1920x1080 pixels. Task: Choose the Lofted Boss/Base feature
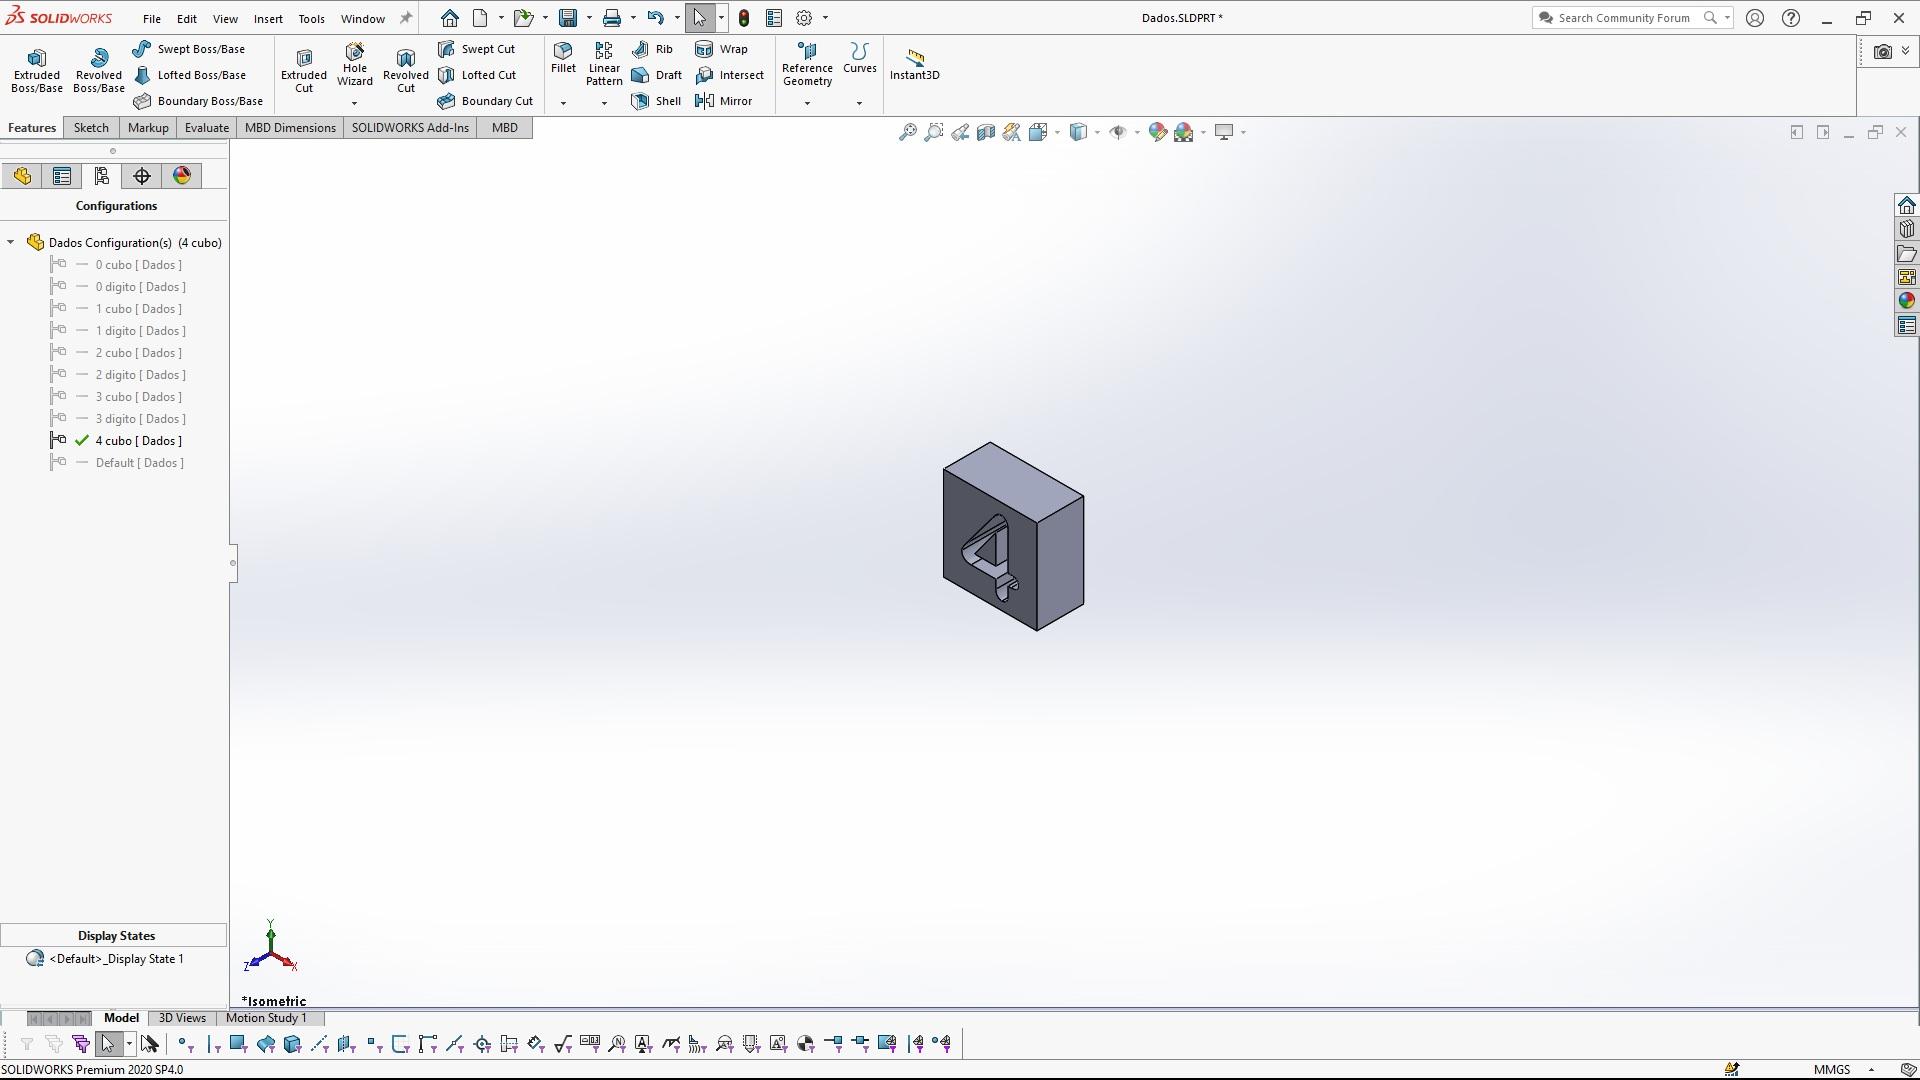(189, 75)
